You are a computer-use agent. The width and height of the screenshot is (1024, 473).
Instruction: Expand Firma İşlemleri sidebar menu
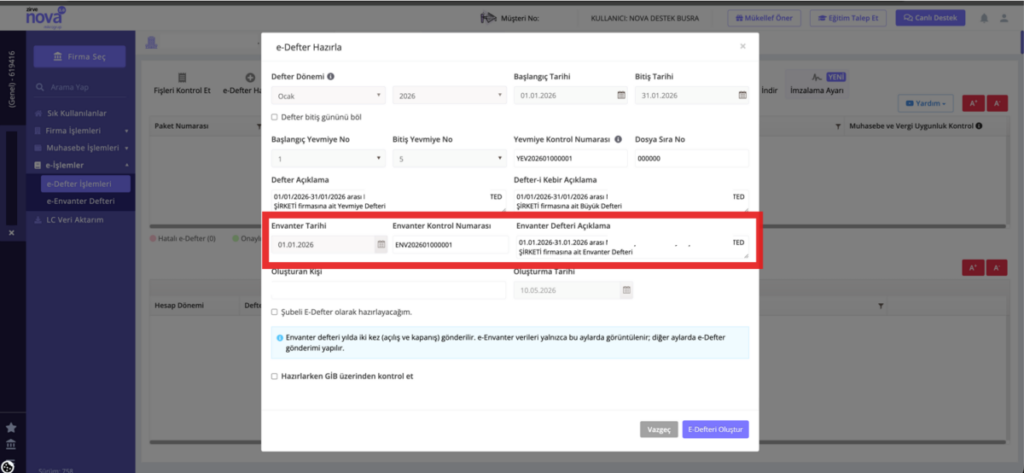(x=81, y=131)
